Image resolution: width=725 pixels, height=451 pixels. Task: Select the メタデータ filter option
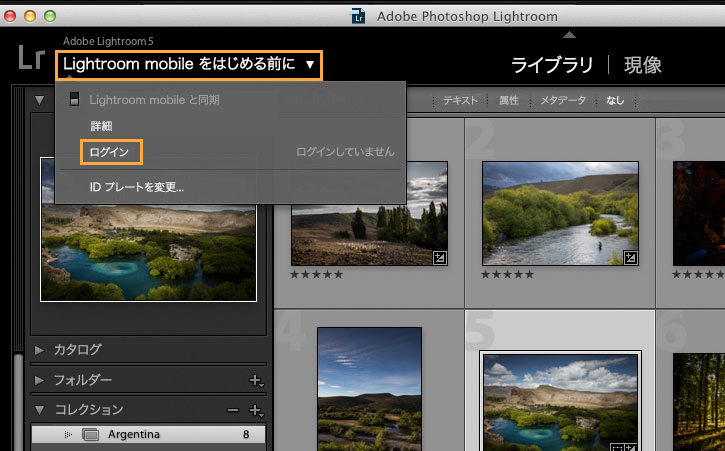coord(563,100)
